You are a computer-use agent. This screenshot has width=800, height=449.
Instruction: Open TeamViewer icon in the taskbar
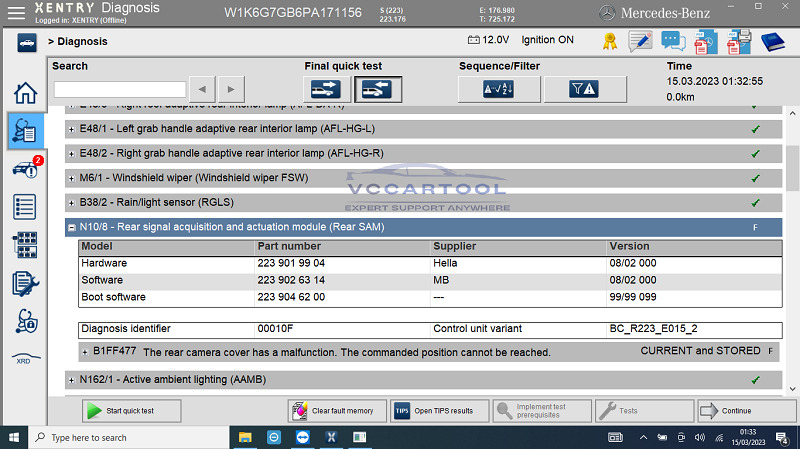303,438
